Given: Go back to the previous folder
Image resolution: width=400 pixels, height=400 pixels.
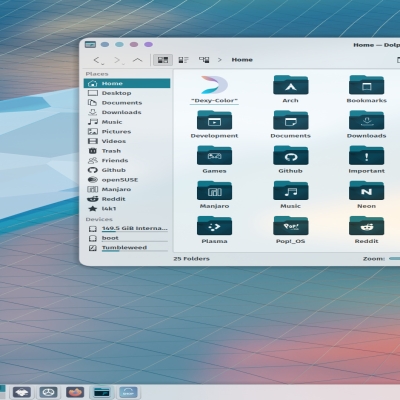Looking at the screenshot, I should (x=98, y=60).
